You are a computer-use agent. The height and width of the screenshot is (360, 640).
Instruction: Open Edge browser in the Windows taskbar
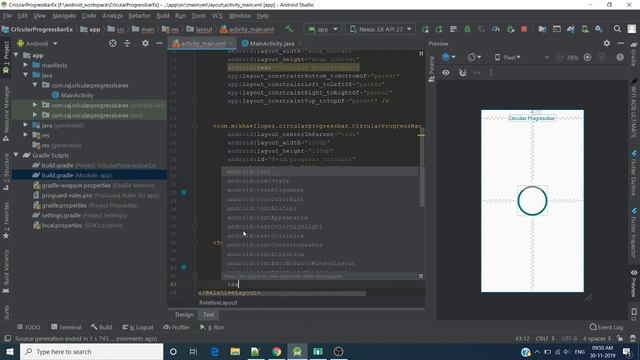coord(215,351)
